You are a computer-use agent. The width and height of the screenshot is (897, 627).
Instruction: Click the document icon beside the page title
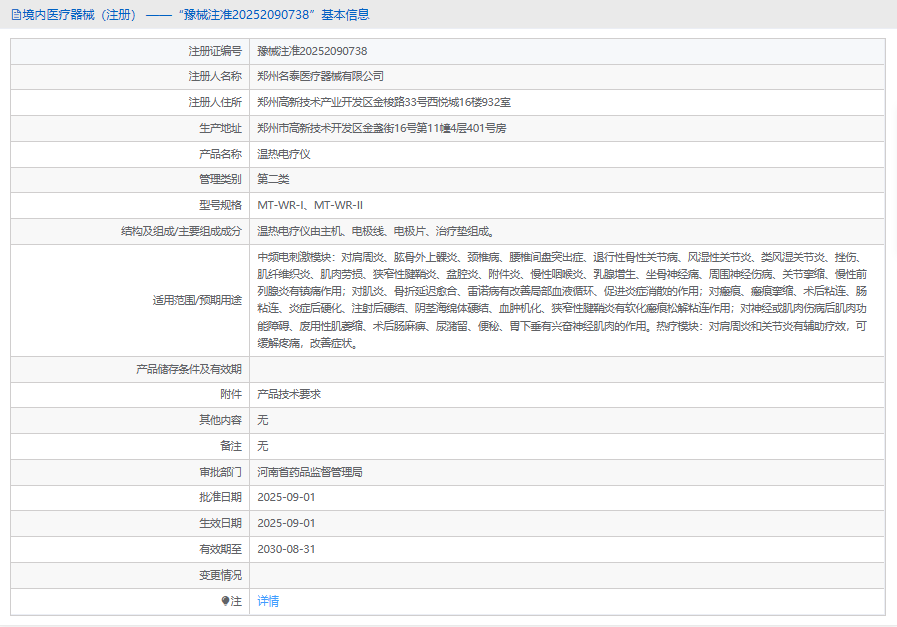(16, 15)
